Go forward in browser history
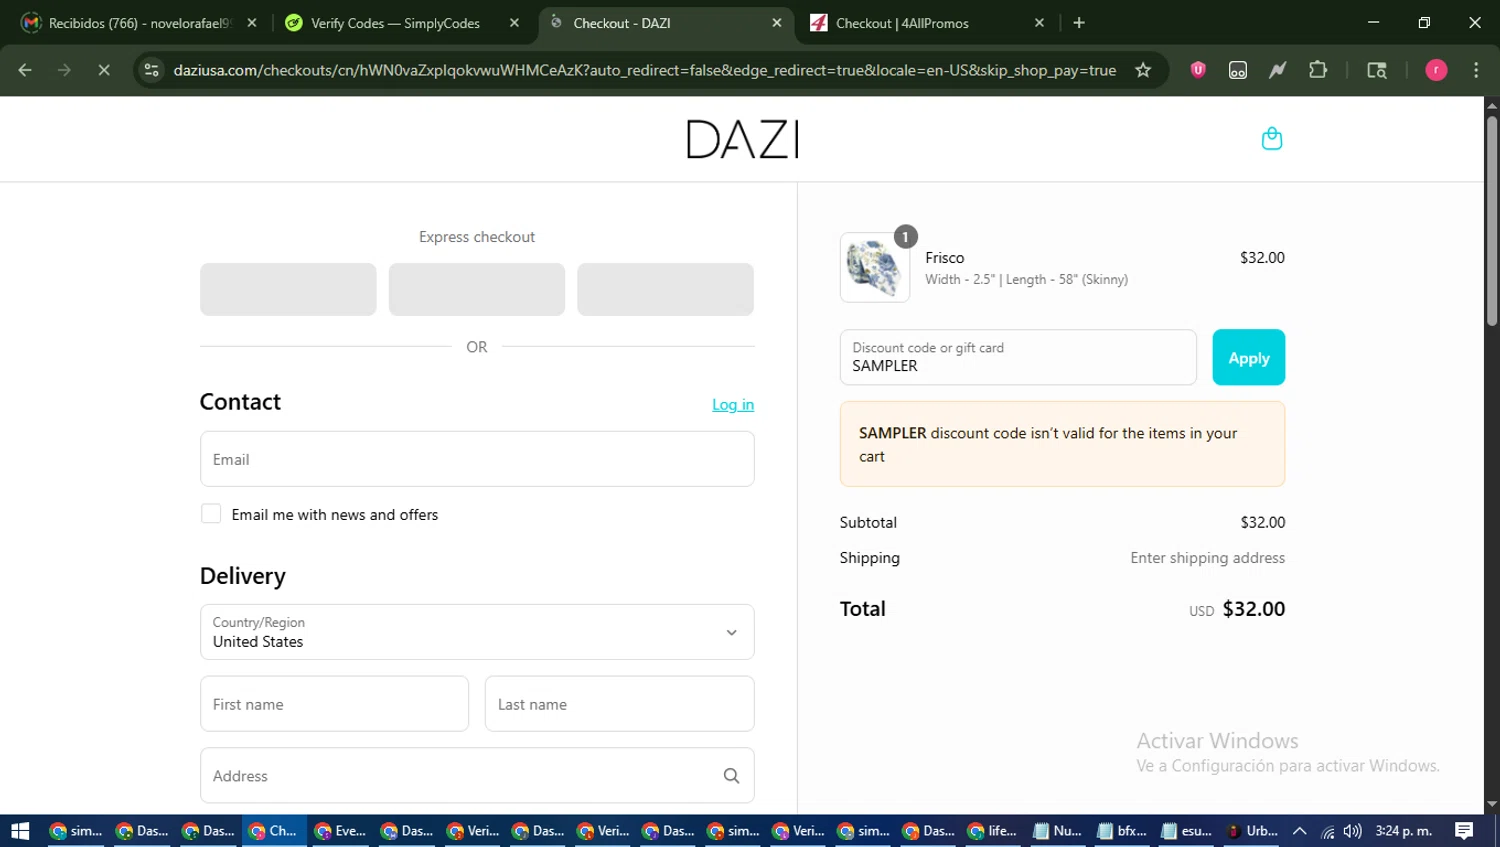Viewport: 1500px width, 847px height. (x=64, y=70)
